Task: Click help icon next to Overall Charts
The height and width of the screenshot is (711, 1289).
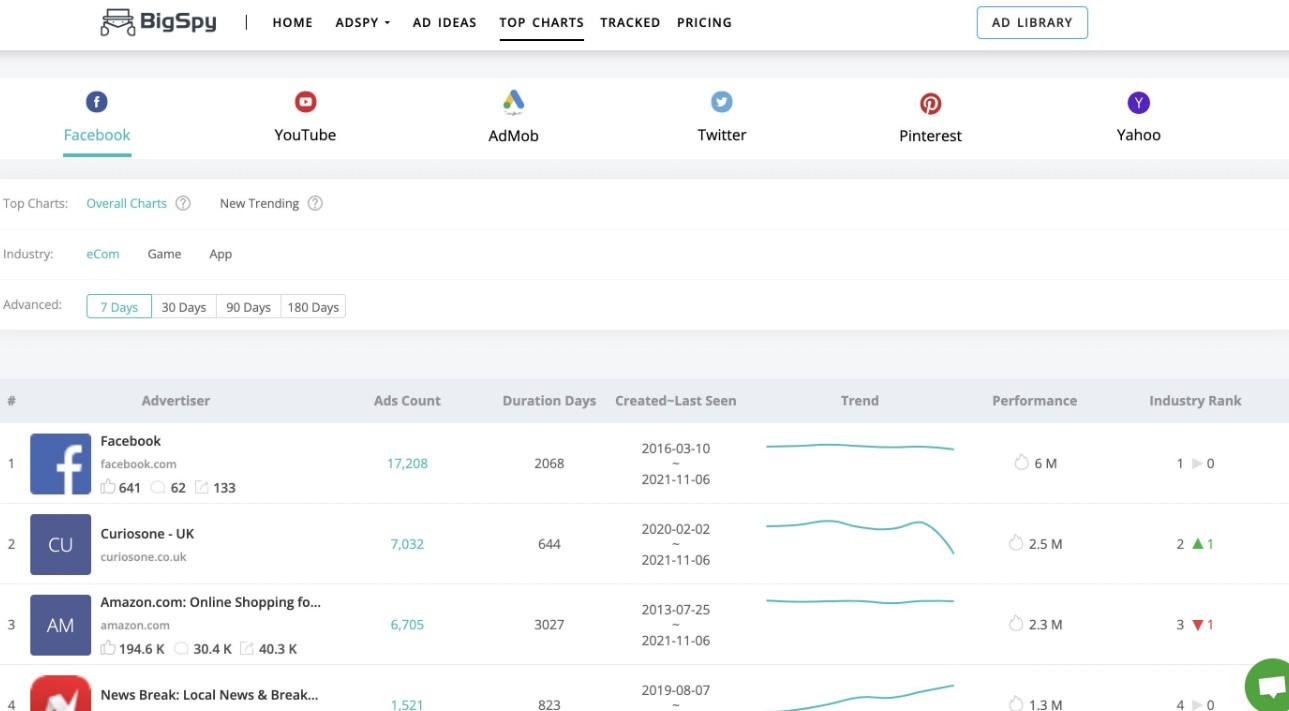Action: [x=183, y=203]
